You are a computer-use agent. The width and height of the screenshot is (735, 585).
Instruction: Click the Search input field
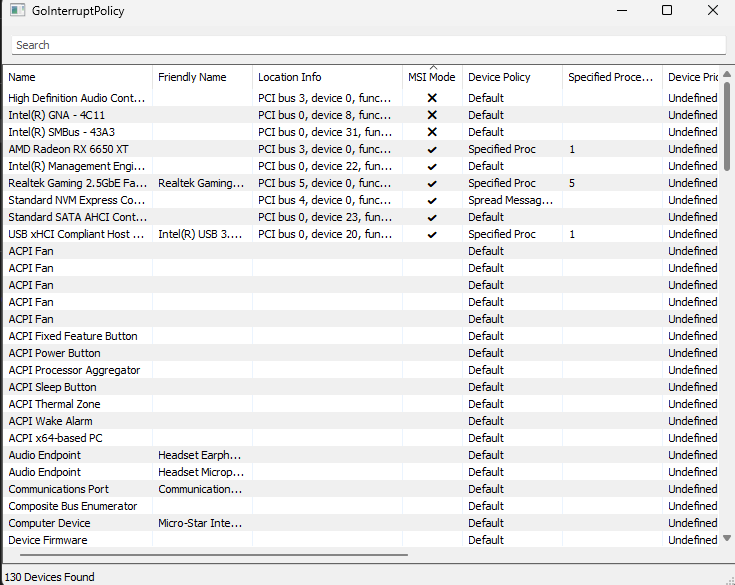[369, 45]
